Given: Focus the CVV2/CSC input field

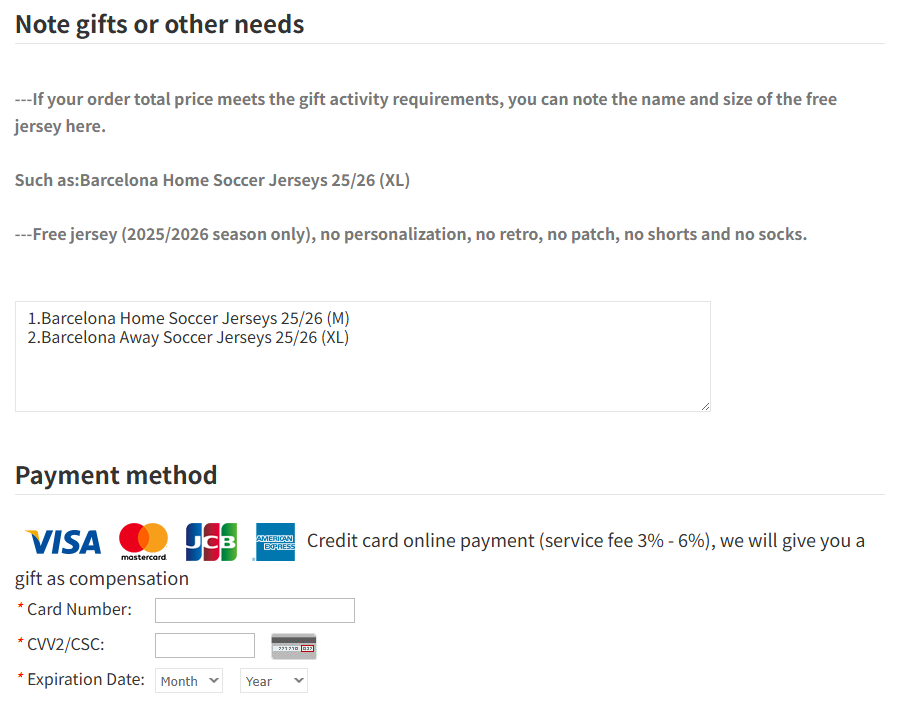Looking at the screenshot, I should click(x=205, y=646).
